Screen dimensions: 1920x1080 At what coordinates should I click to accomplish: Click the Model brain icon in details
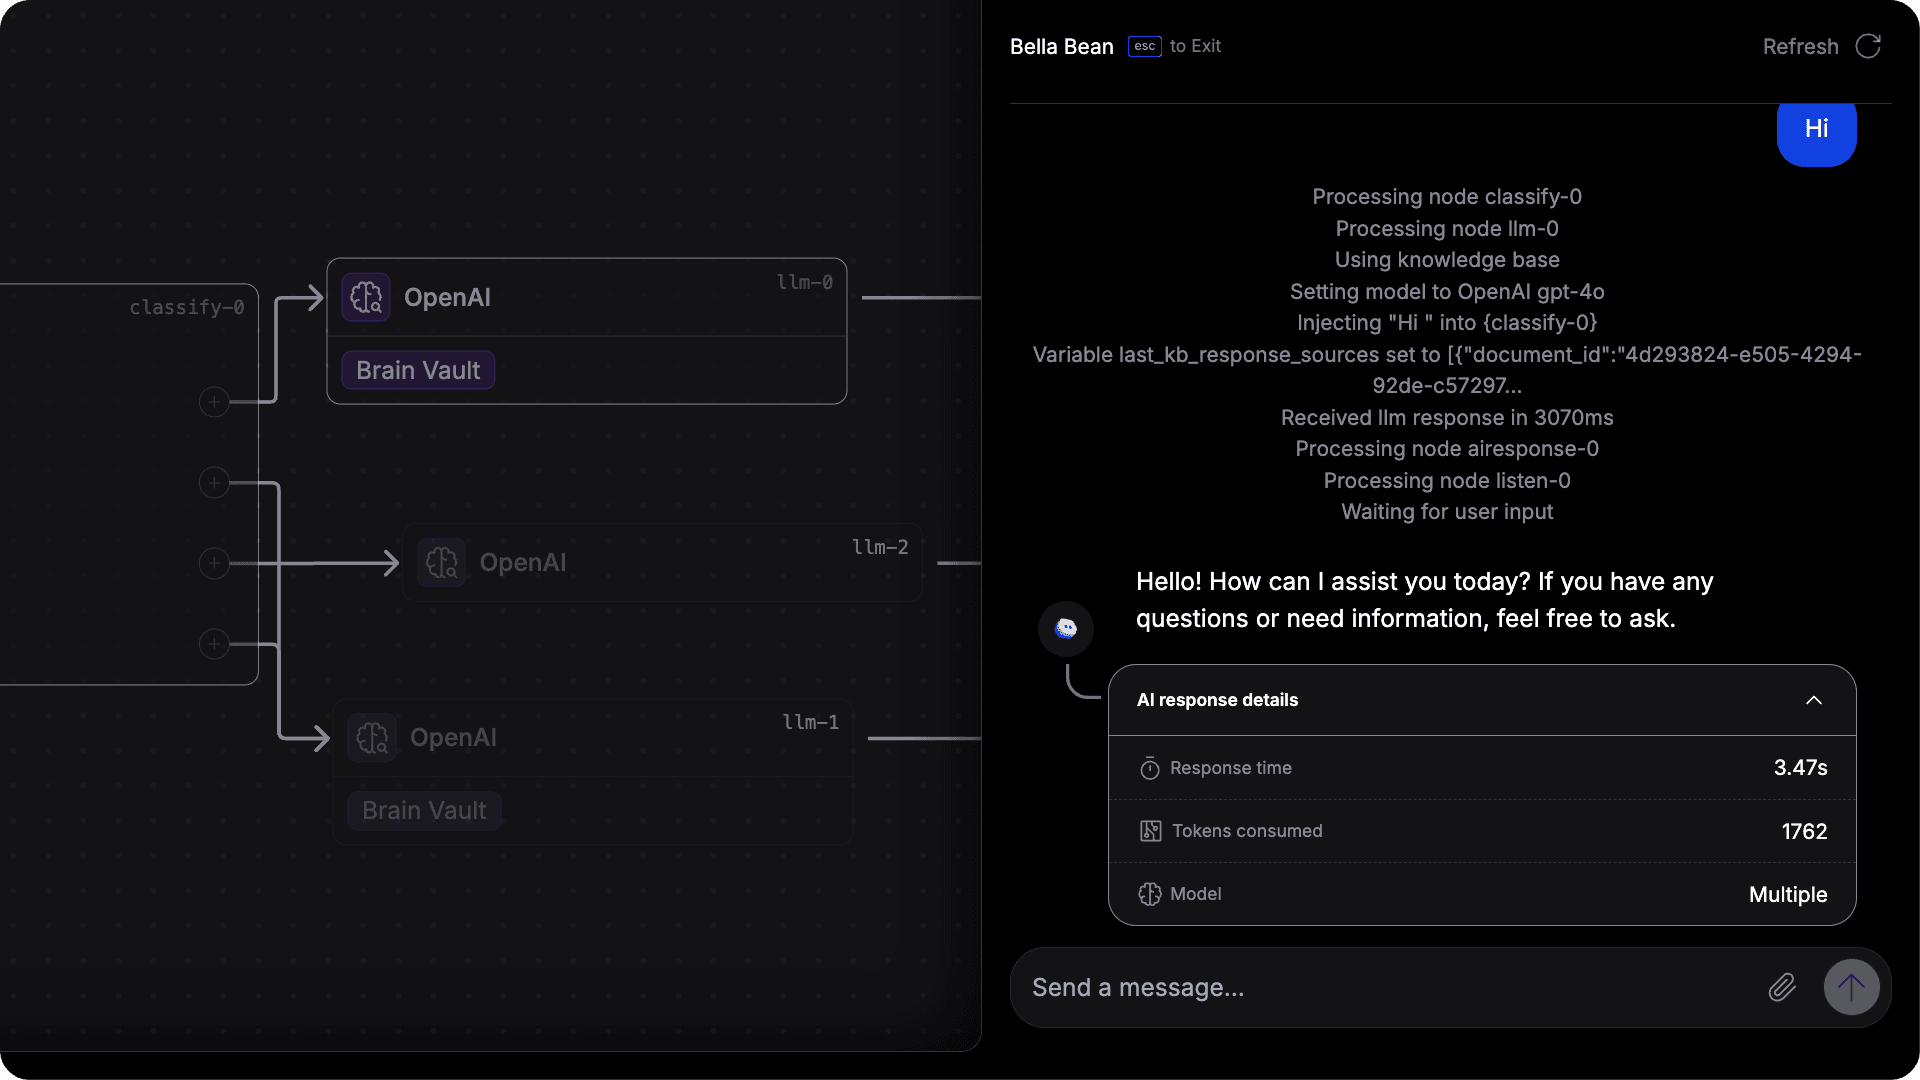pos(1150,894)
